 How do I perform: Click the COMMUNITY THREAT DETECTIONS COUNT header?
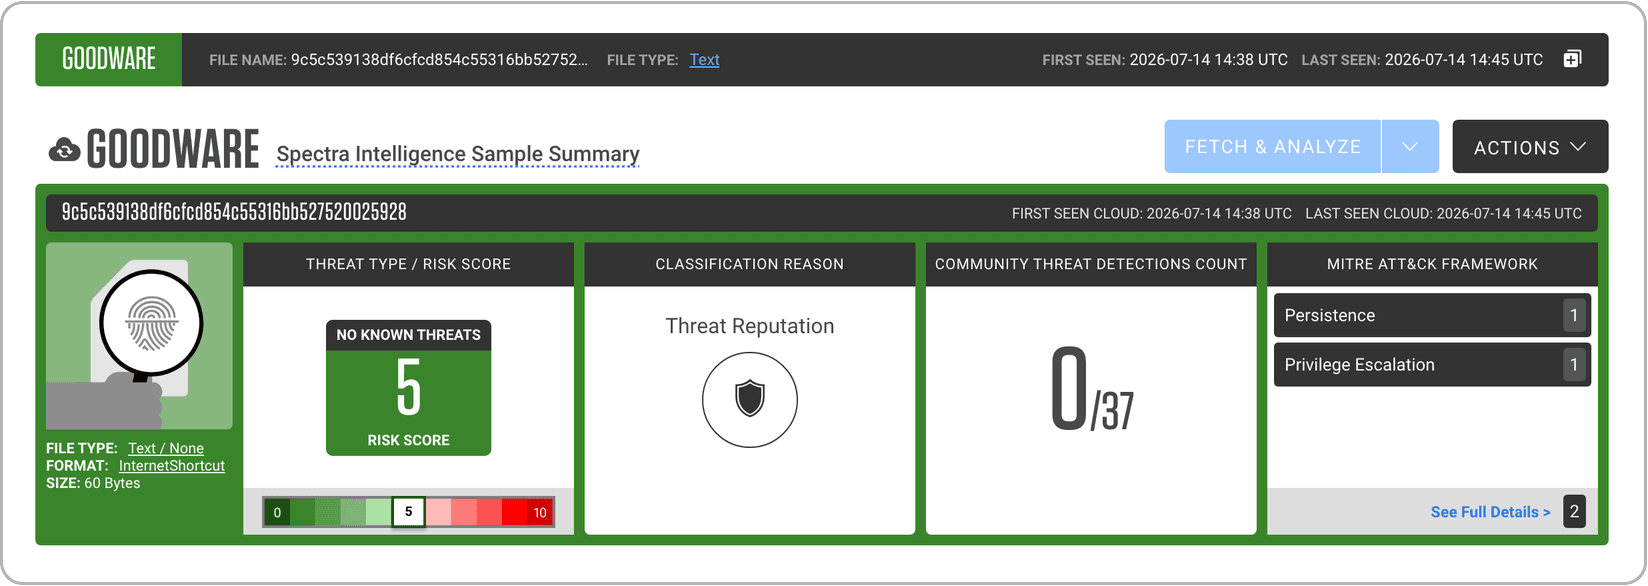(1091, 264)
